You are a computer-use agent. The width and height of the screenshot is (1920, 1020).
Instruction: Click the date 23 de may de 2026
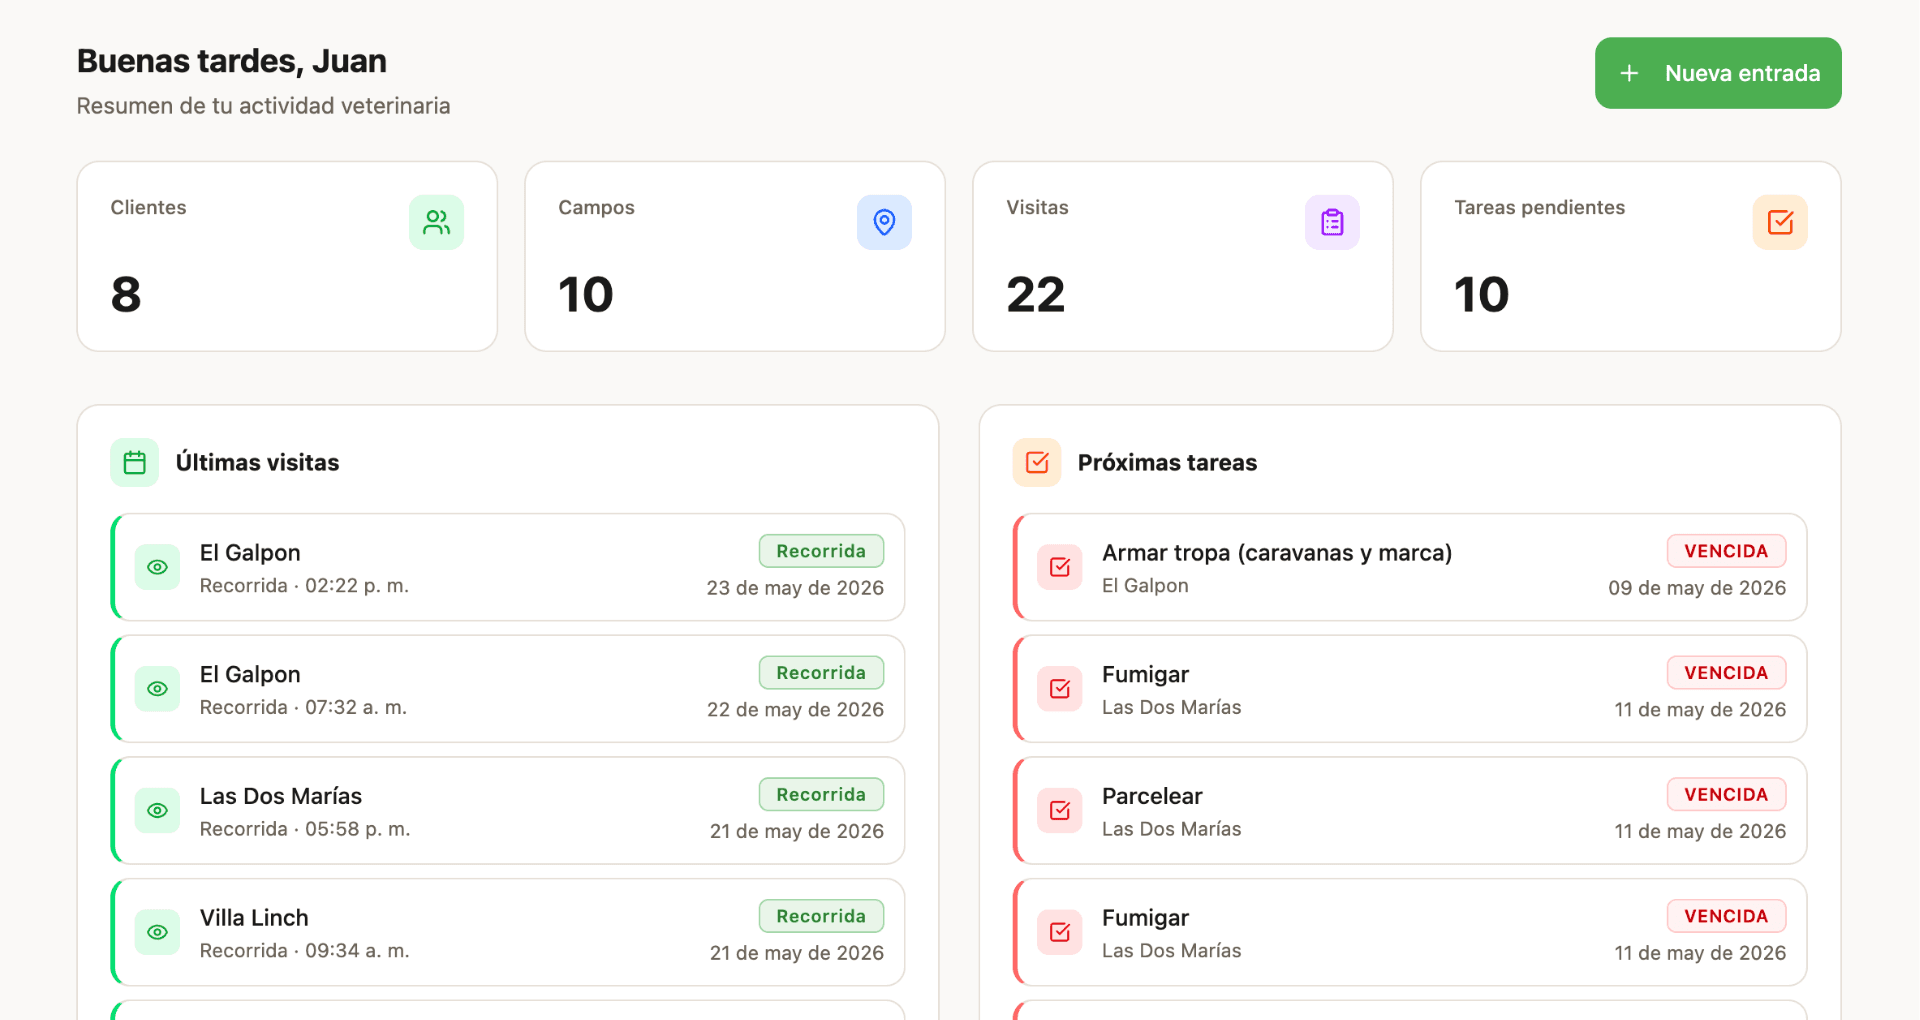click(x=795, y=588)
